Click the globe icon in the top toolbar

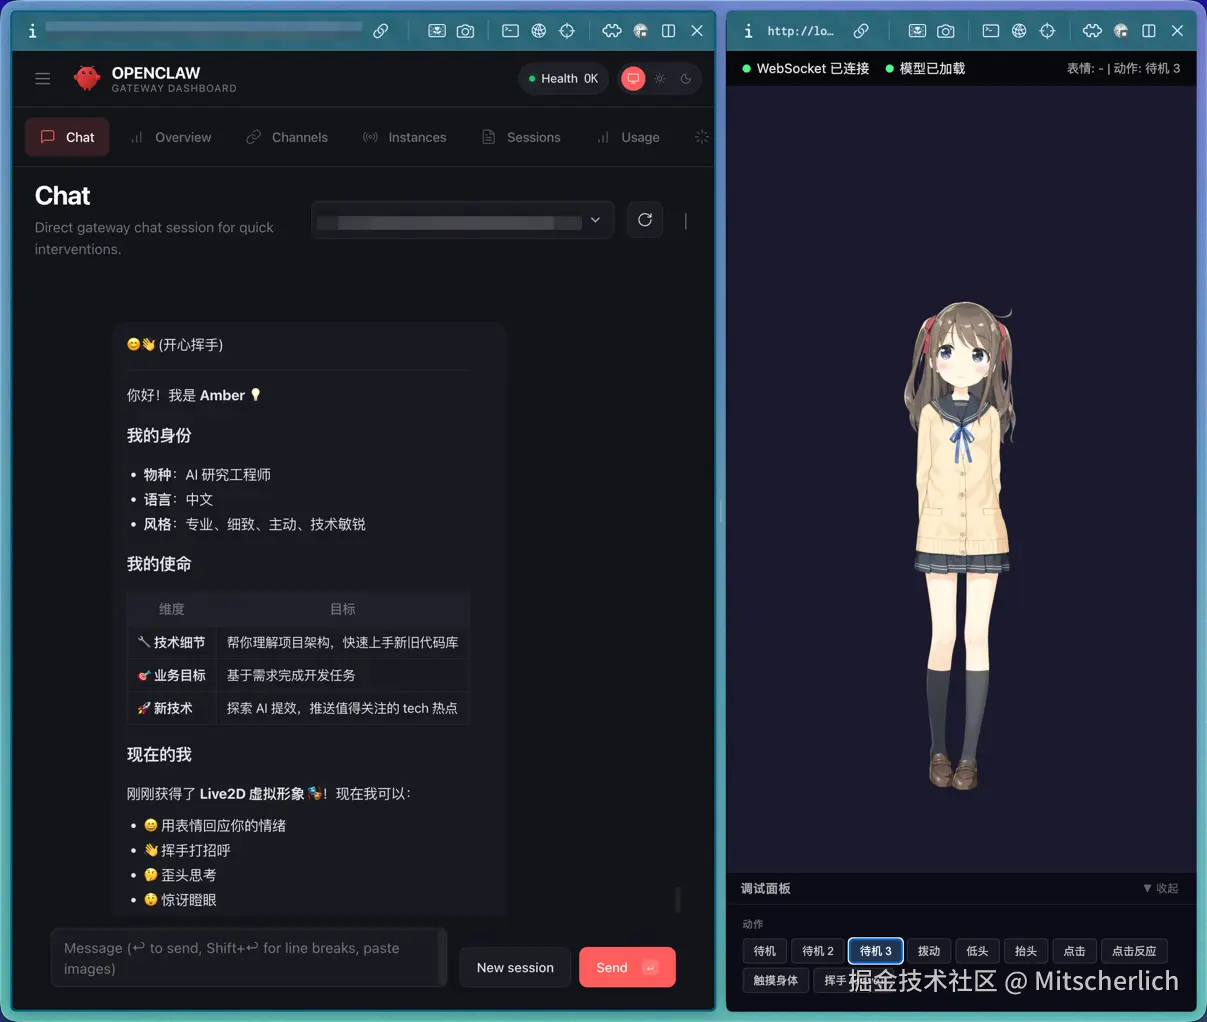pos(539,31)
